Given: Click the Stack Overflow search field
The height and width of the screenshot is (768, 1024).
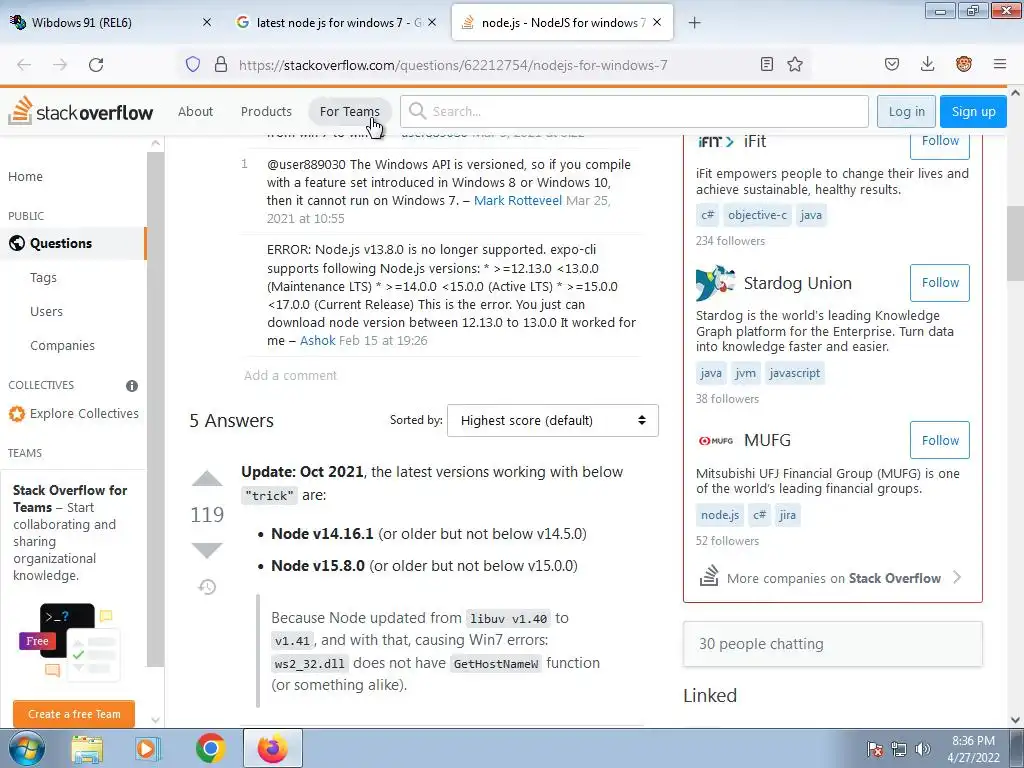Looking at the screenshot, I should pos(634,112).
